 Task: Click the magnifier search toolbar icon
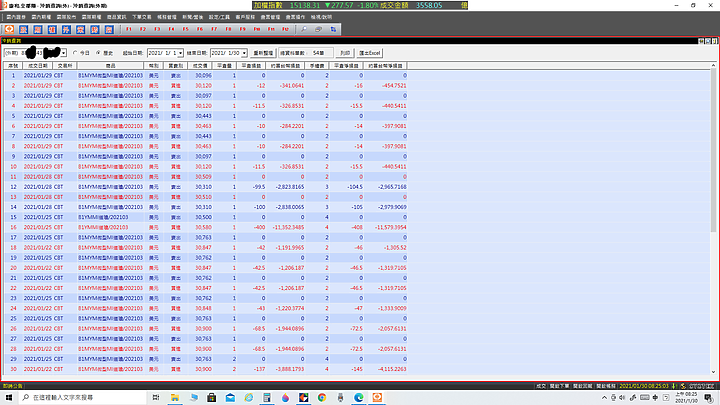coord(304,29)
